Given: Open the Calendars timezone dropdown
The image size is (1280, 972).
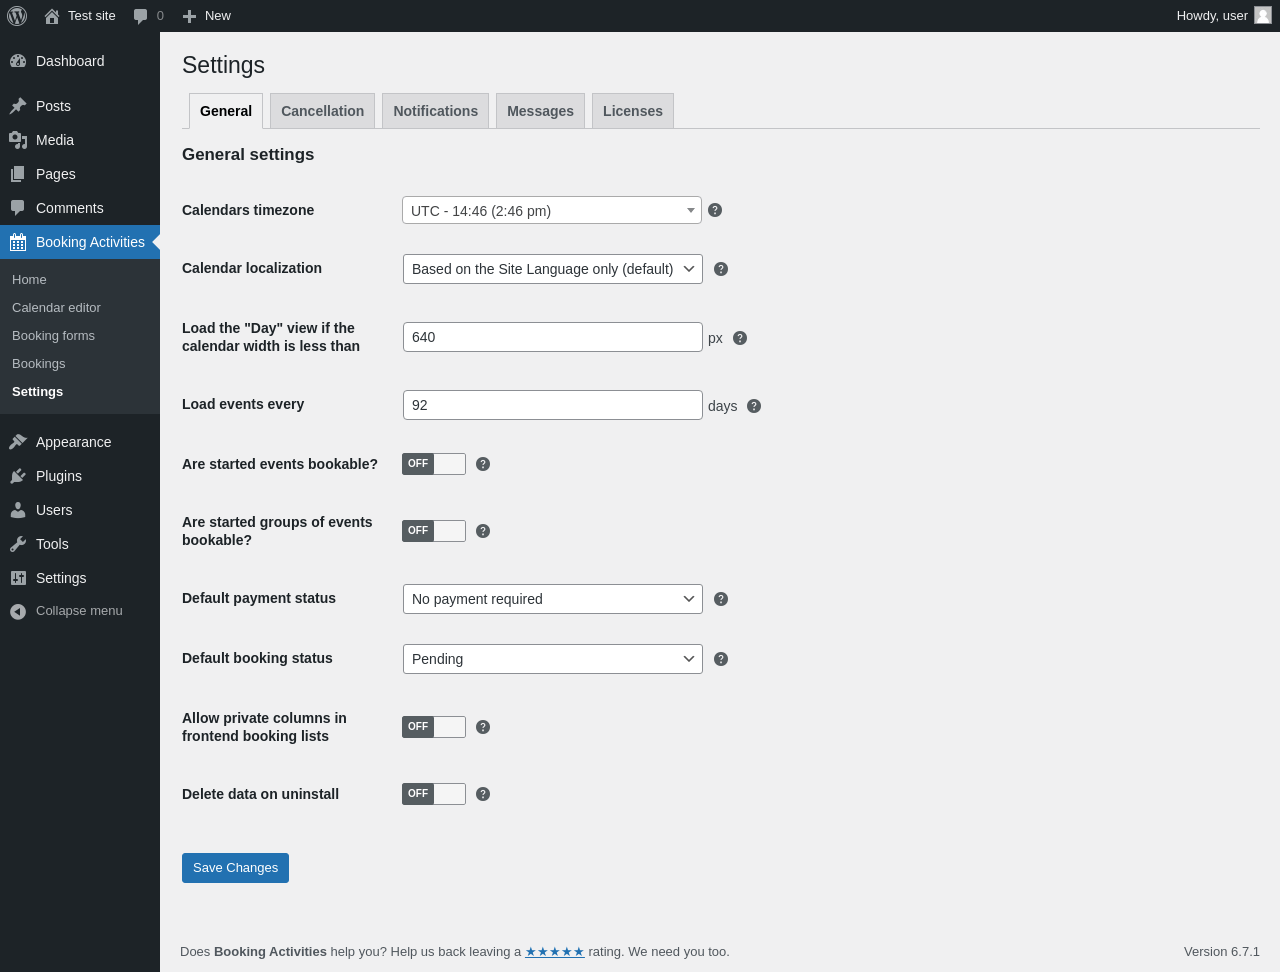Looking at the screenshot, I should coord(552,210).
